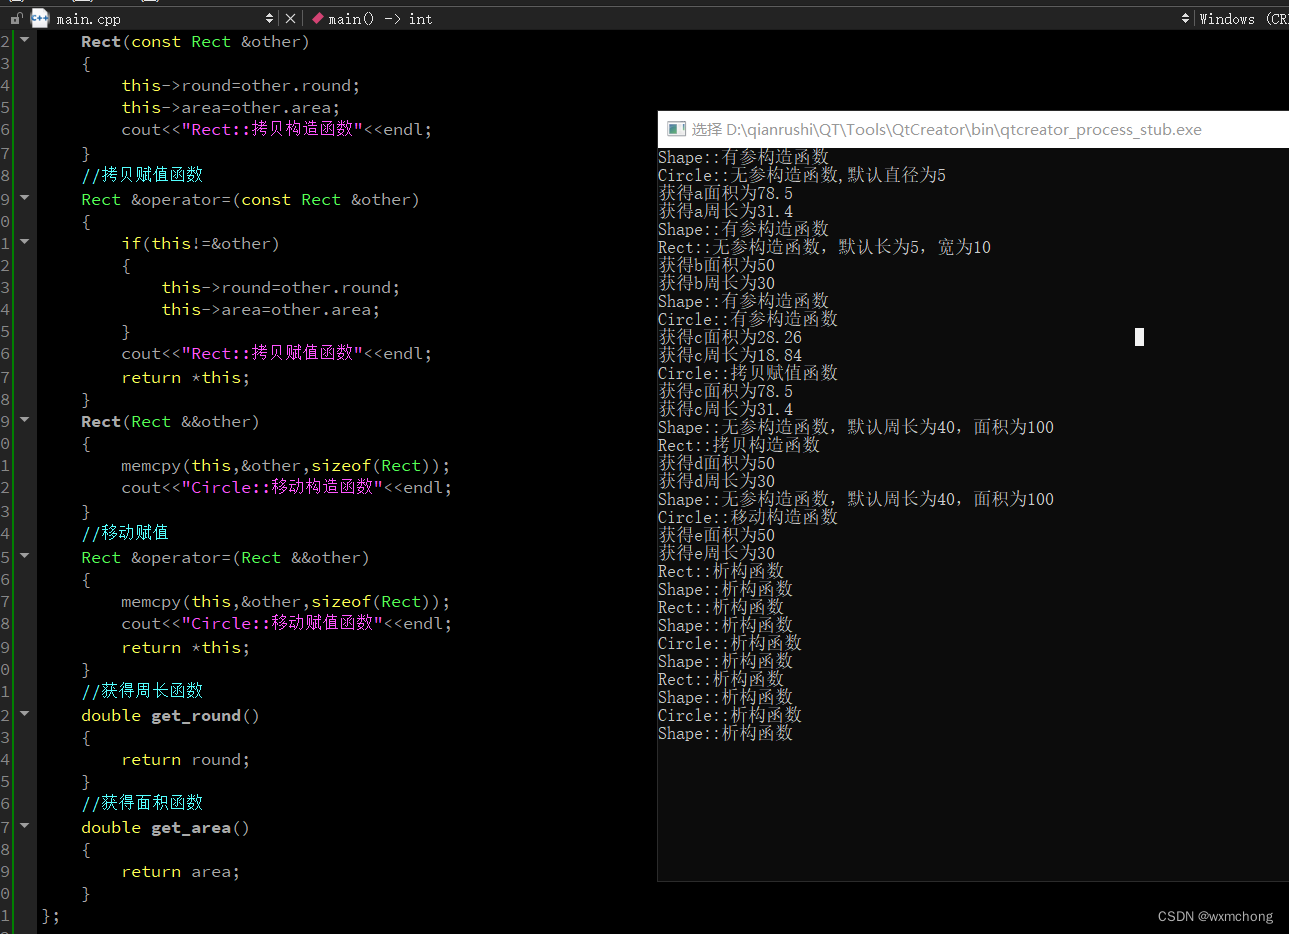Click the output line "Shape::有参构造函数"
Image resolution: width=1289 pixels, height=934 pixels.
coord(742,156)
